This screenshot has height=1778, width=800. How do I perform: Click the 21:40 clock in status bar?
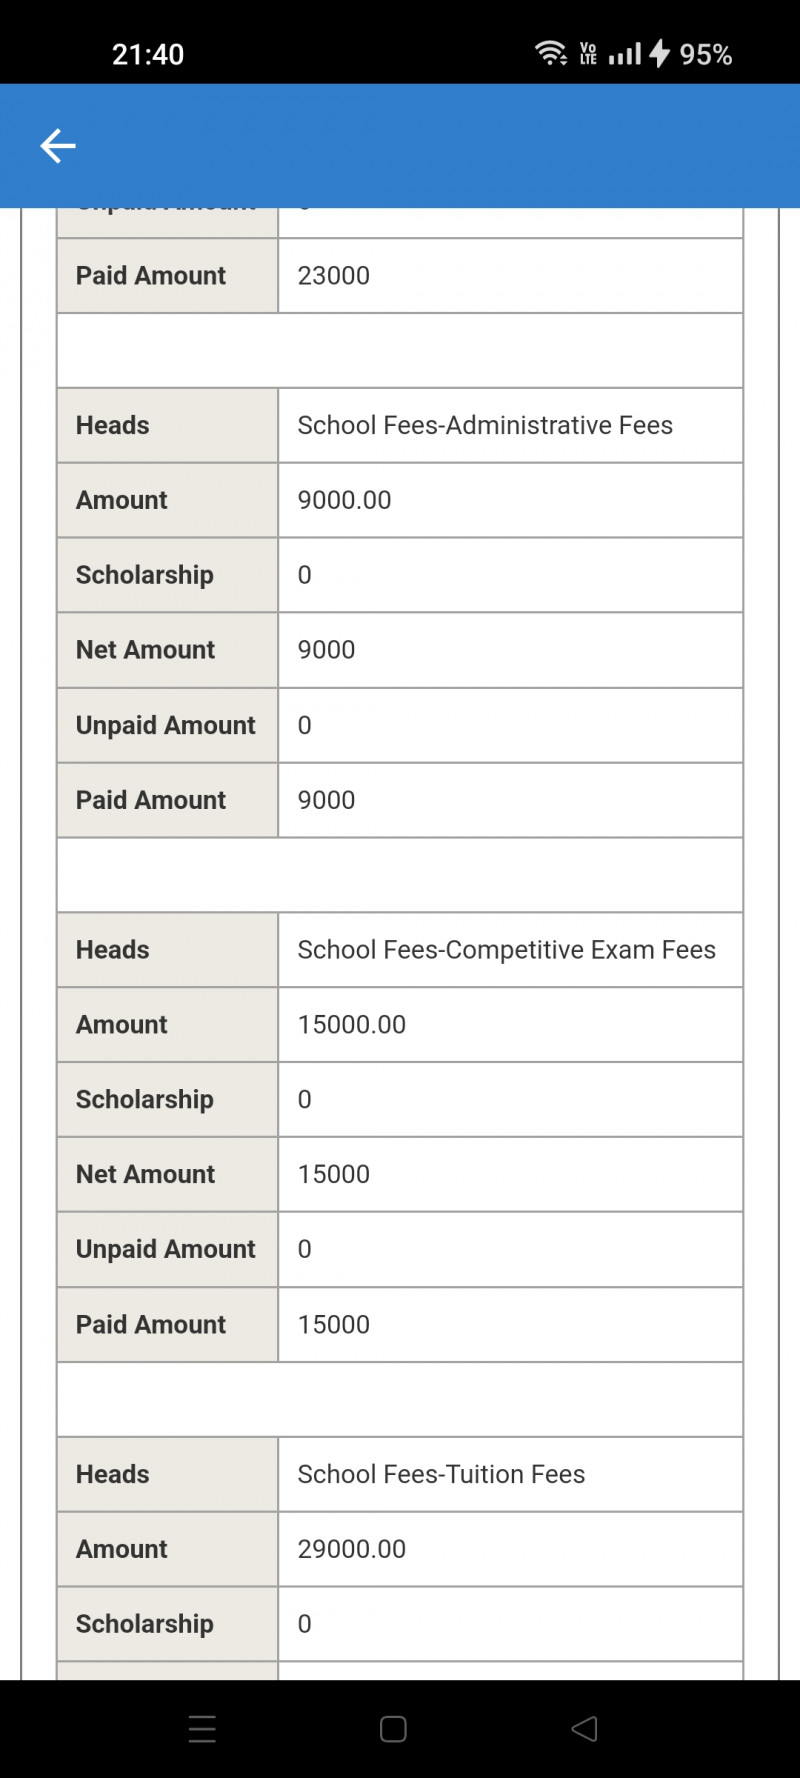pos(148,54)
